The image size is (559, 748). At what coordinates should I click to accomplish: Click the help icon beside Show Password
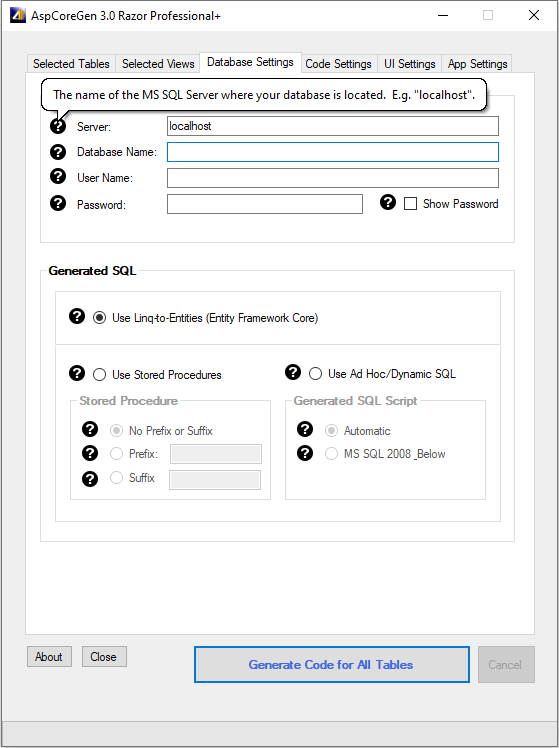[x=388, y=202]
